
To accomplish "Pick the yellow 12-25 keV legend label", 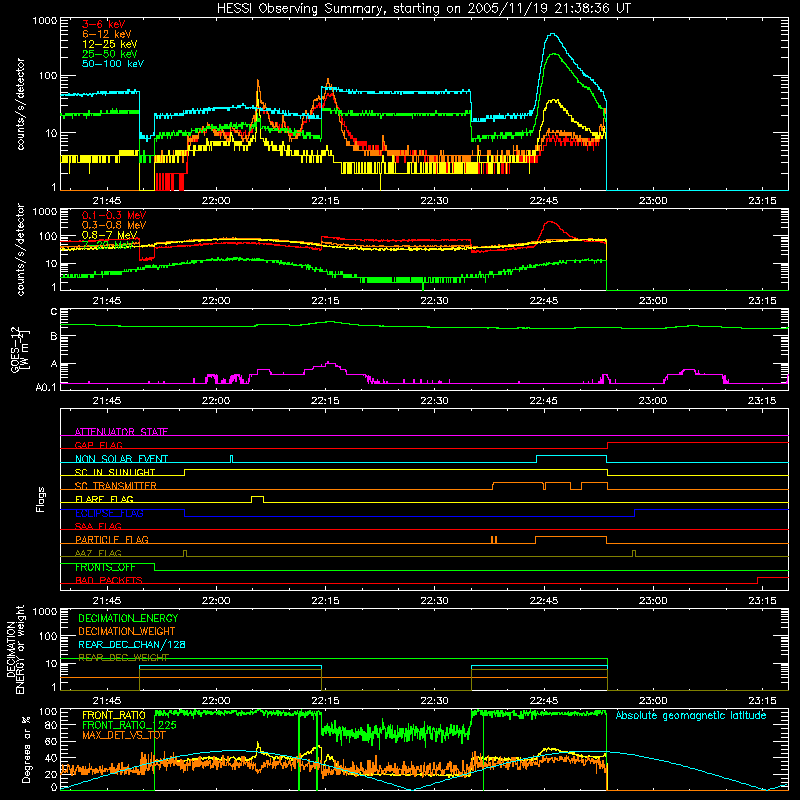I will [110, 44].
